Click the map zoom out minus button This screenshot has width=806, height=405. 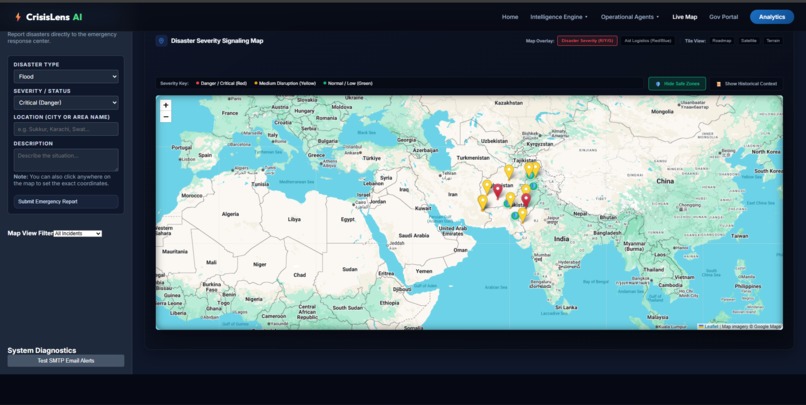[166, 117]
